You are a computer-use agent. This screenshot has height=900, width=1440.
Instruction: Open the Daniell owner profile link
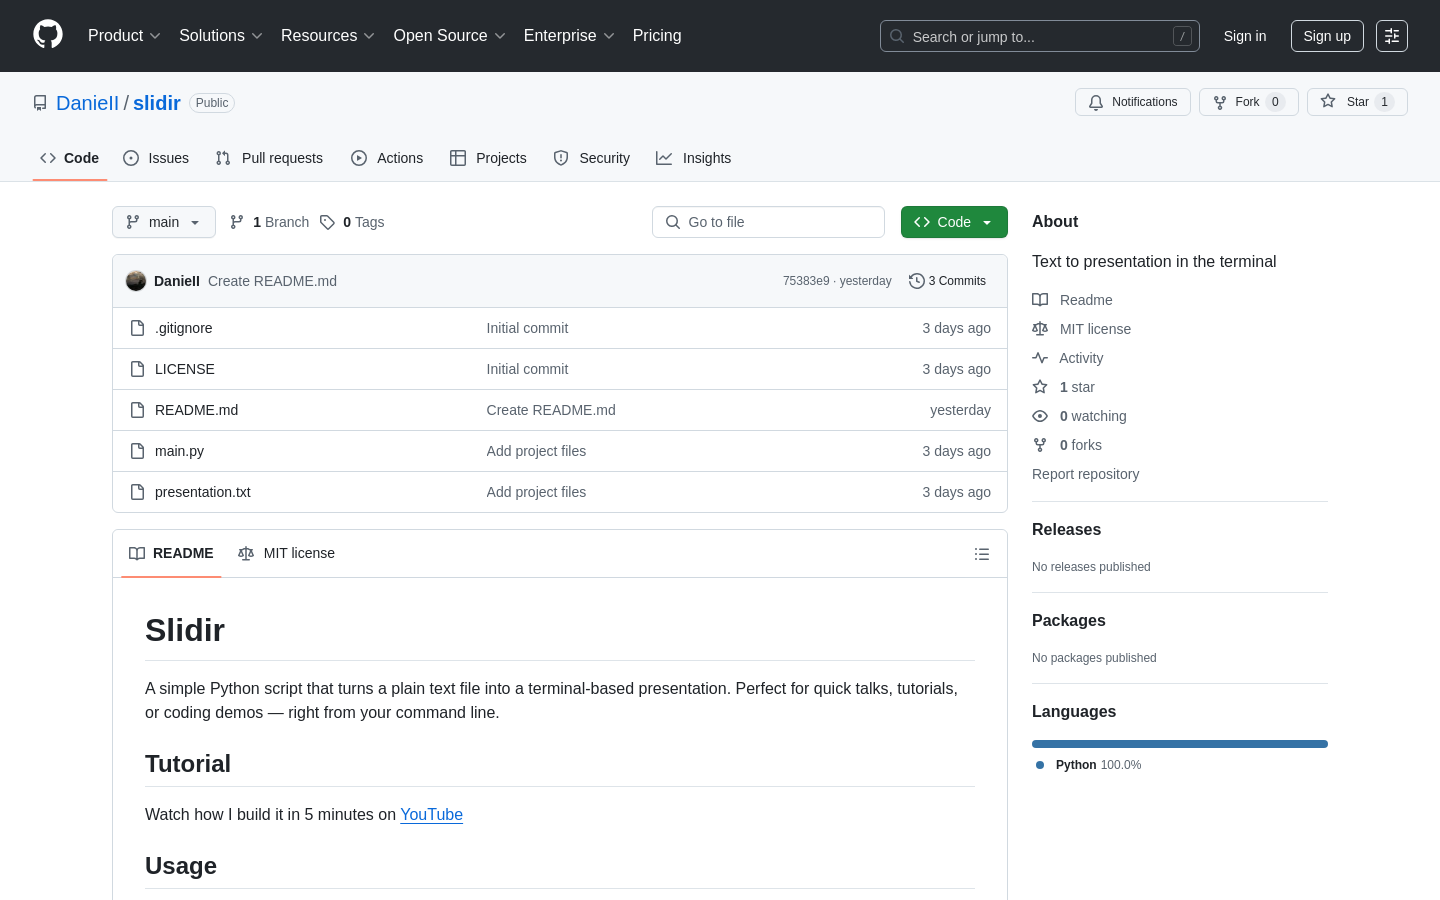click(x=87, y=103)
